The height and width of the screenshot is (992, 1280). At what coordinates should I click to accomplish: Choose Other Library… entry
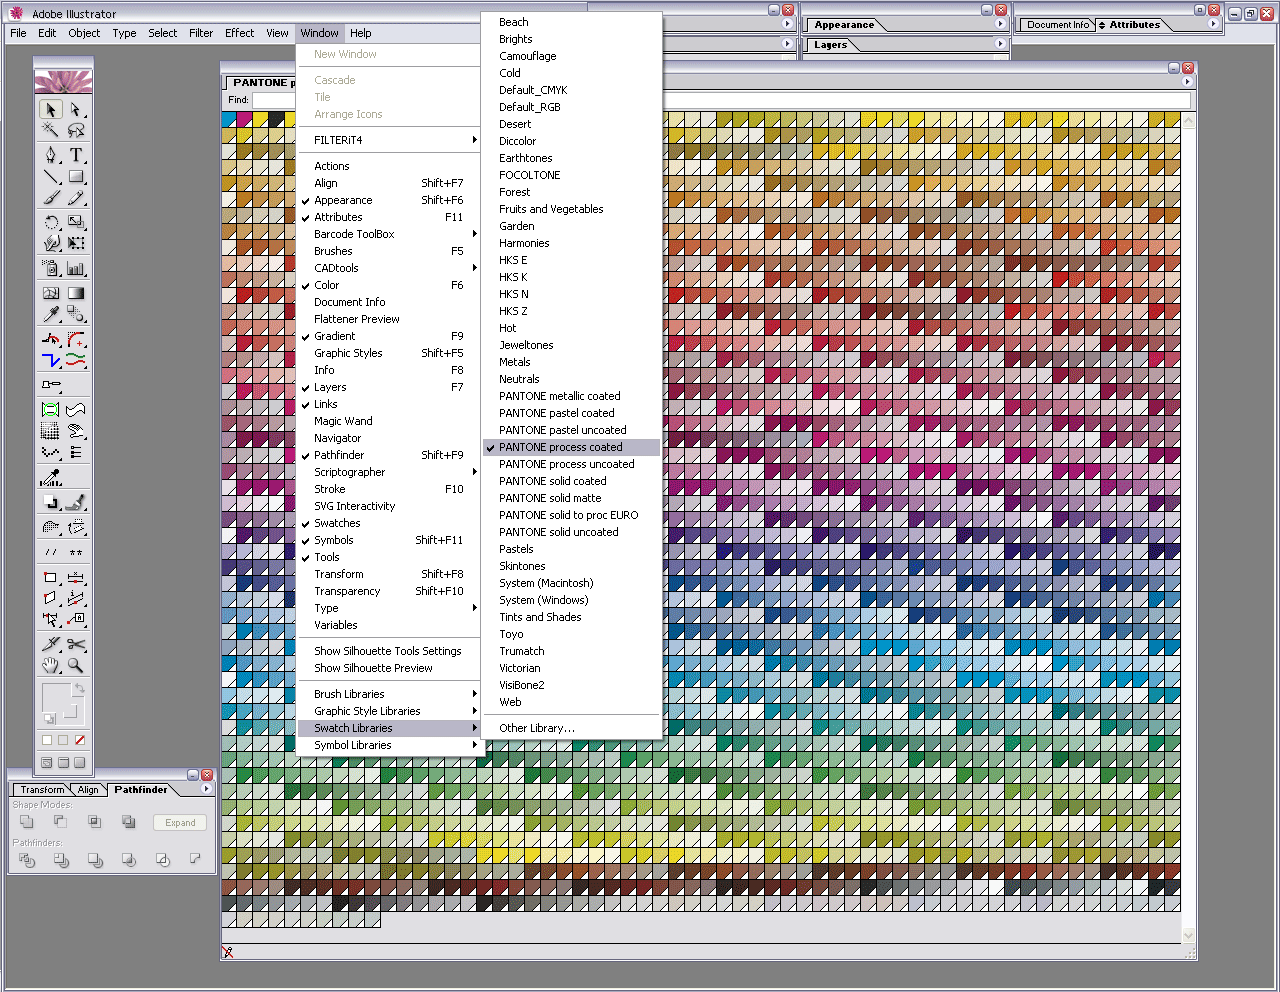pos(571,728)
